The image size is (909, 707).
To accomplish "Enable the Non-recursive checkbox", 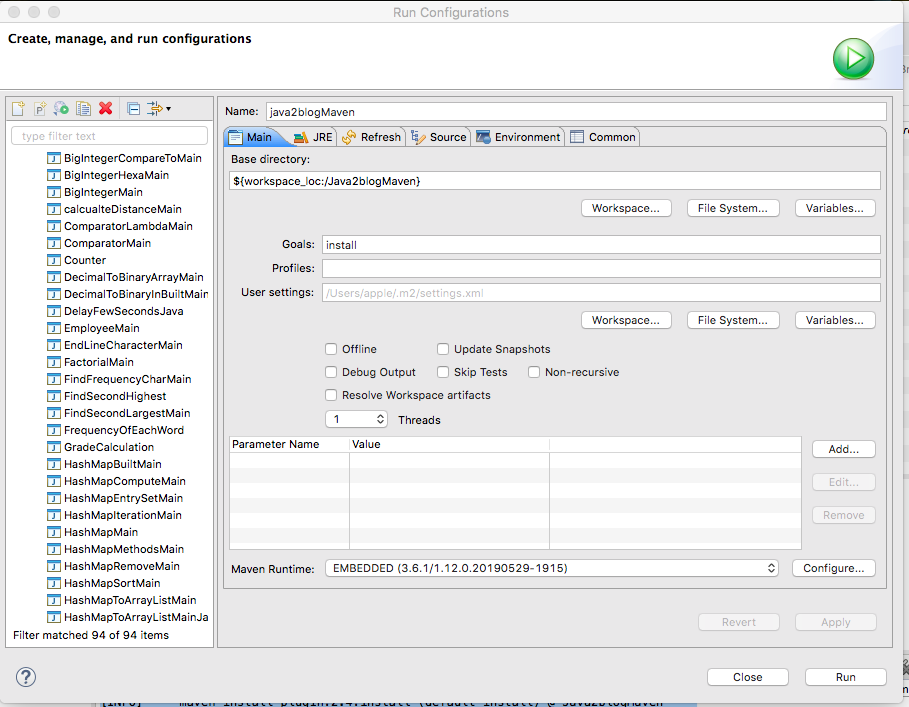I will [x=534, y=372].
